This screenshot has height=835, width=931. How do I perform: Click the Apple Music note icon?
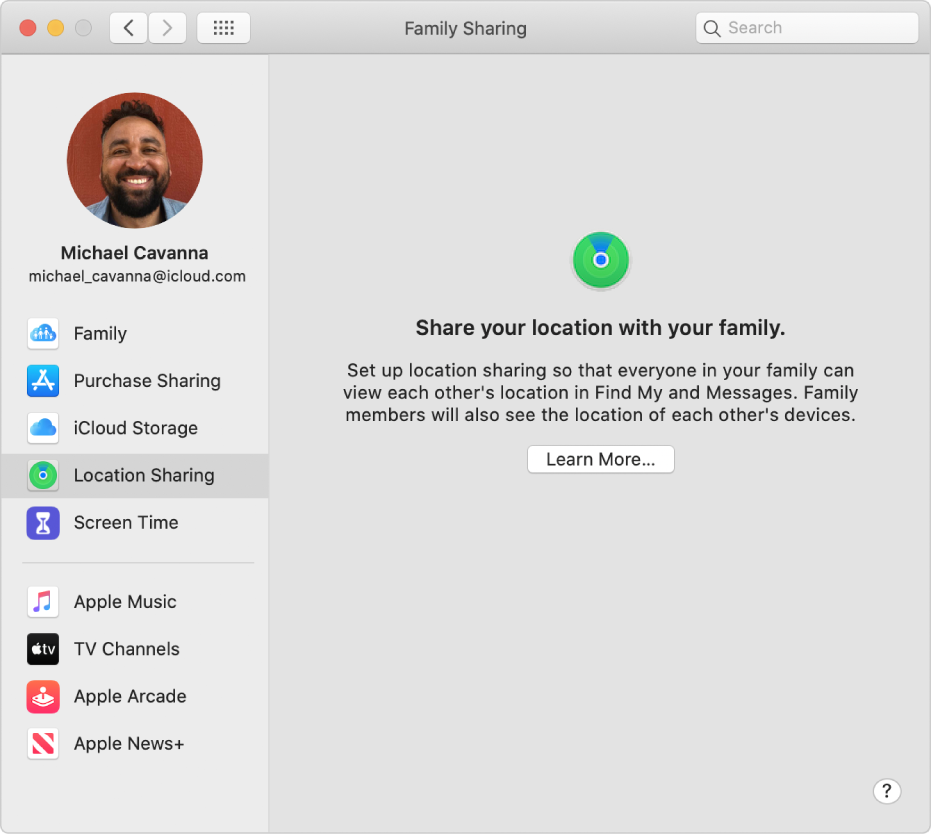coord(43,602)
